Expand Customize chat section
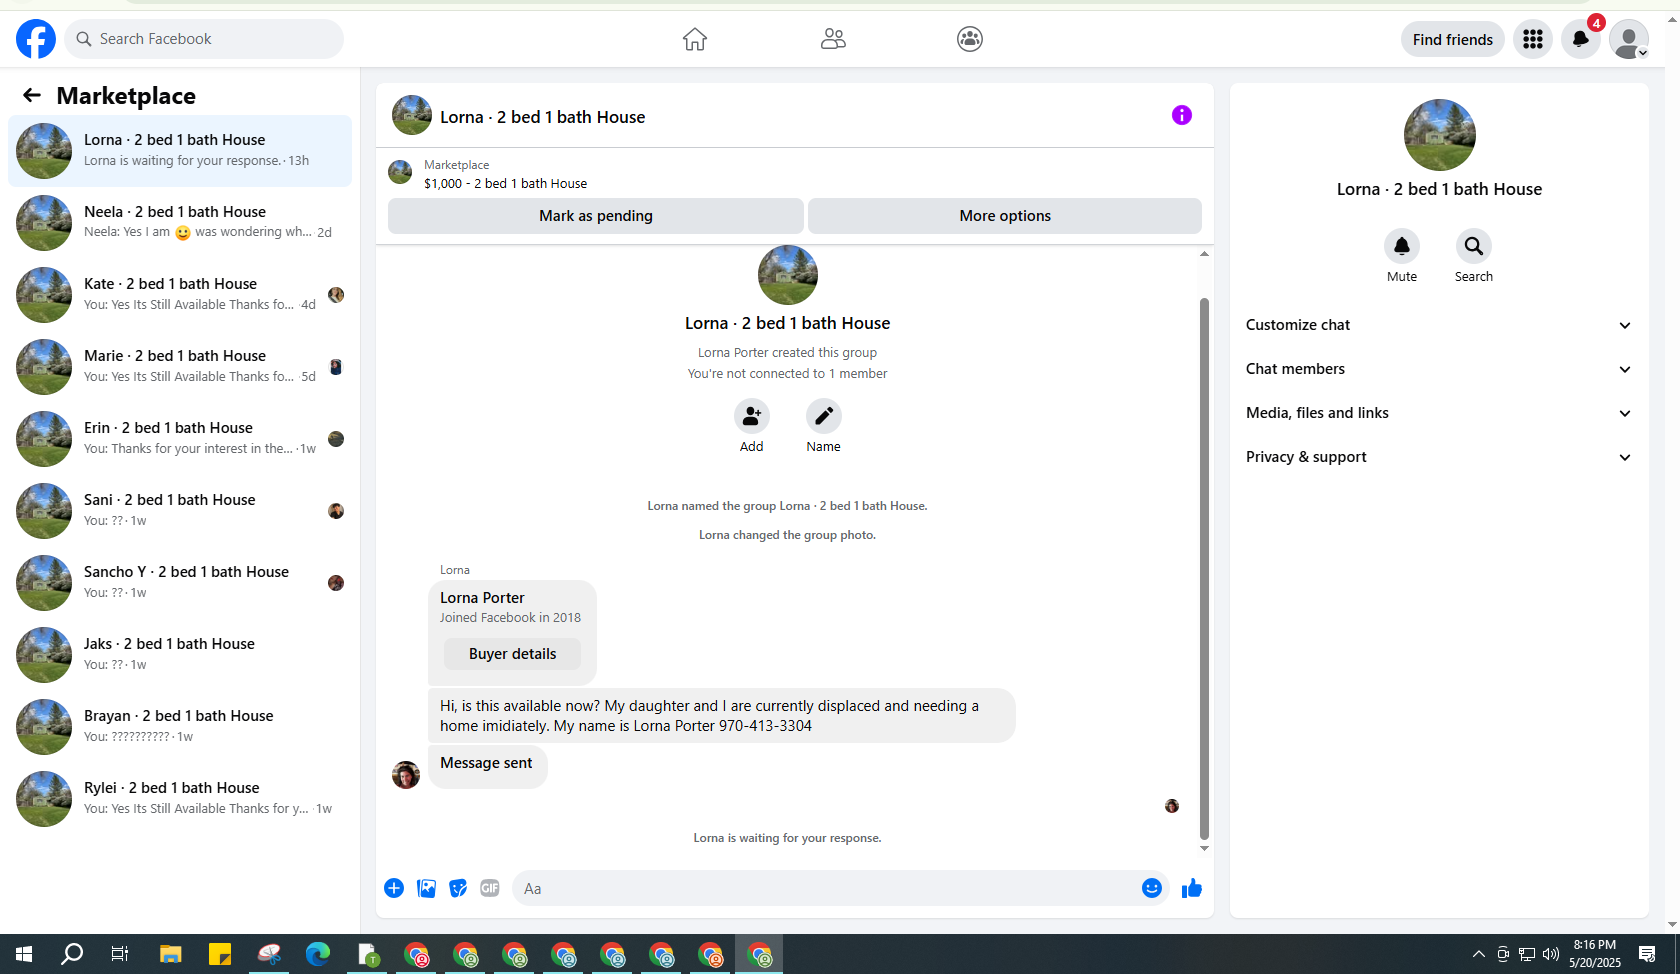Screen dimensions: 1680x974 1439,325
